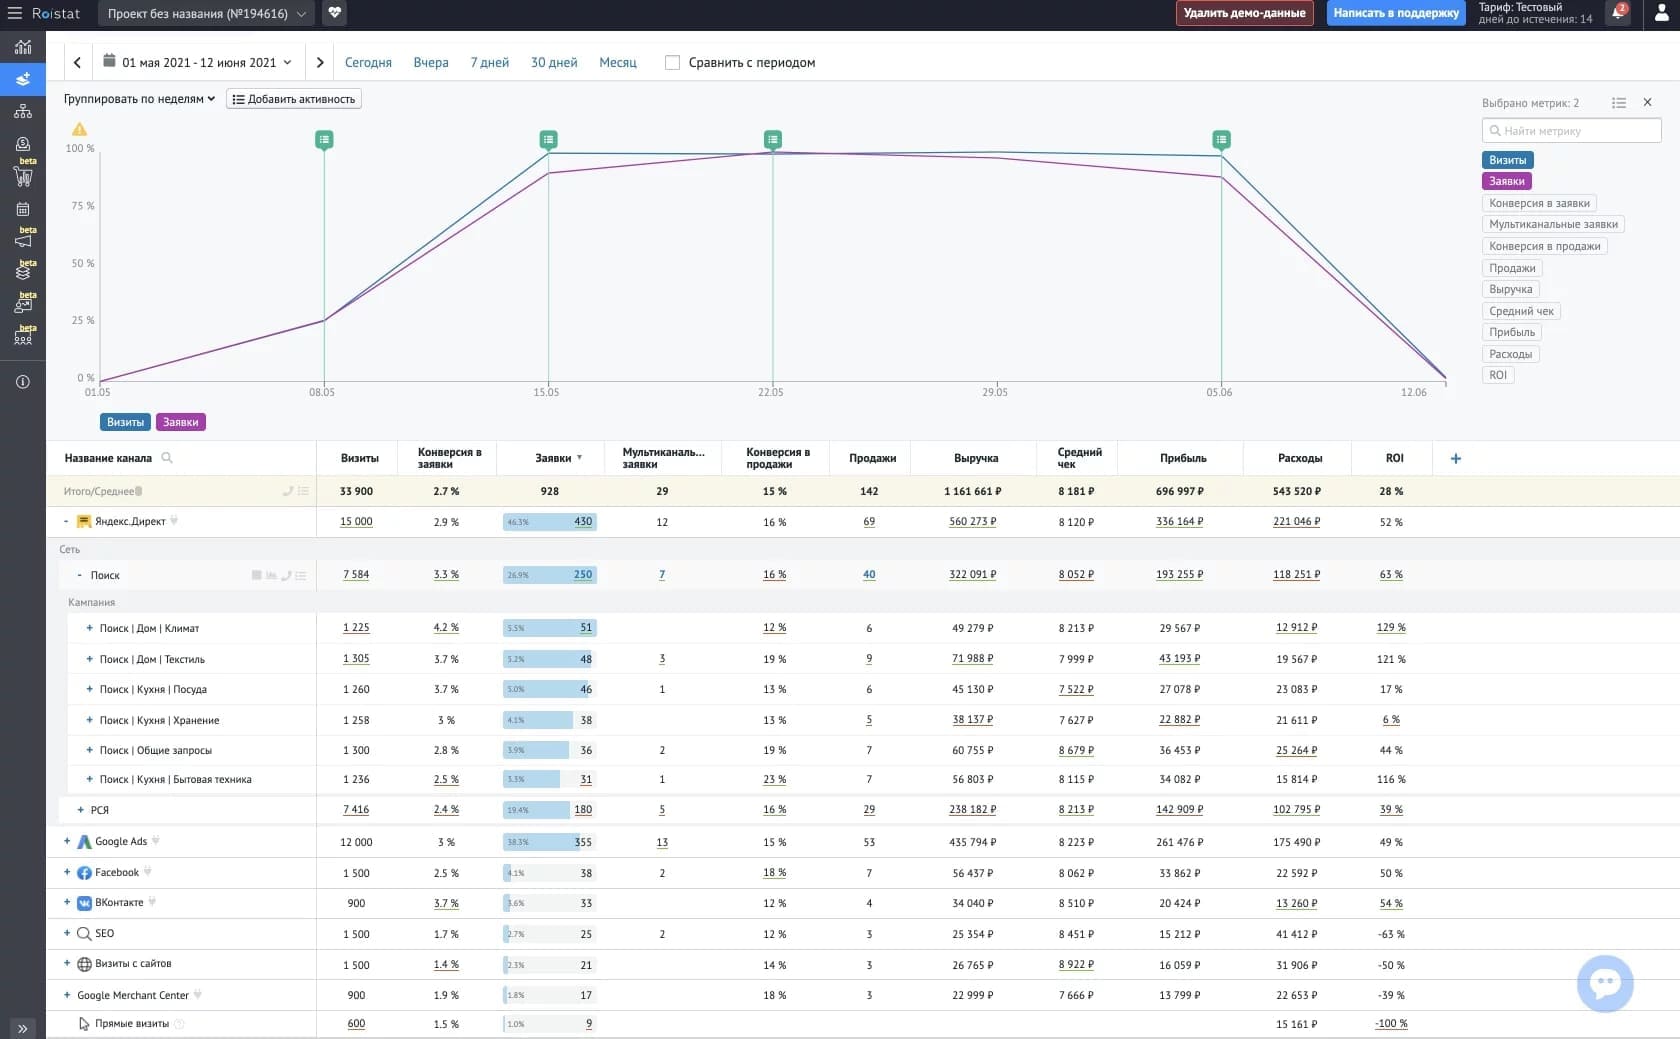Click search icon beside Название канала
The width and height of the screenshot is (1680, 1039).
point(167,458)
